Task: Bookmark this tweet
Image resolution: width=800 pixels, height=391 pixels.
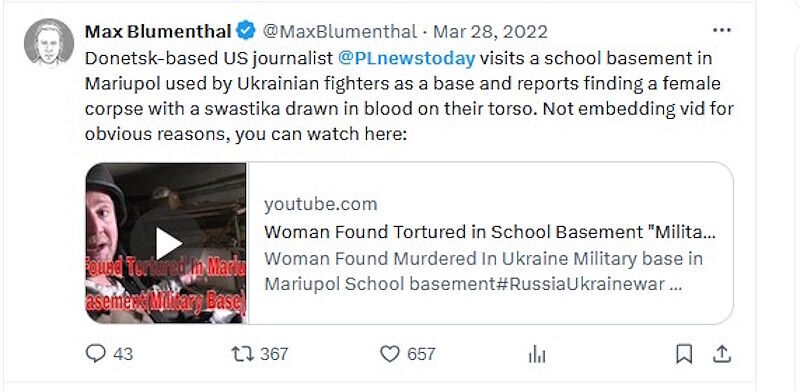Action: point(684,354)
